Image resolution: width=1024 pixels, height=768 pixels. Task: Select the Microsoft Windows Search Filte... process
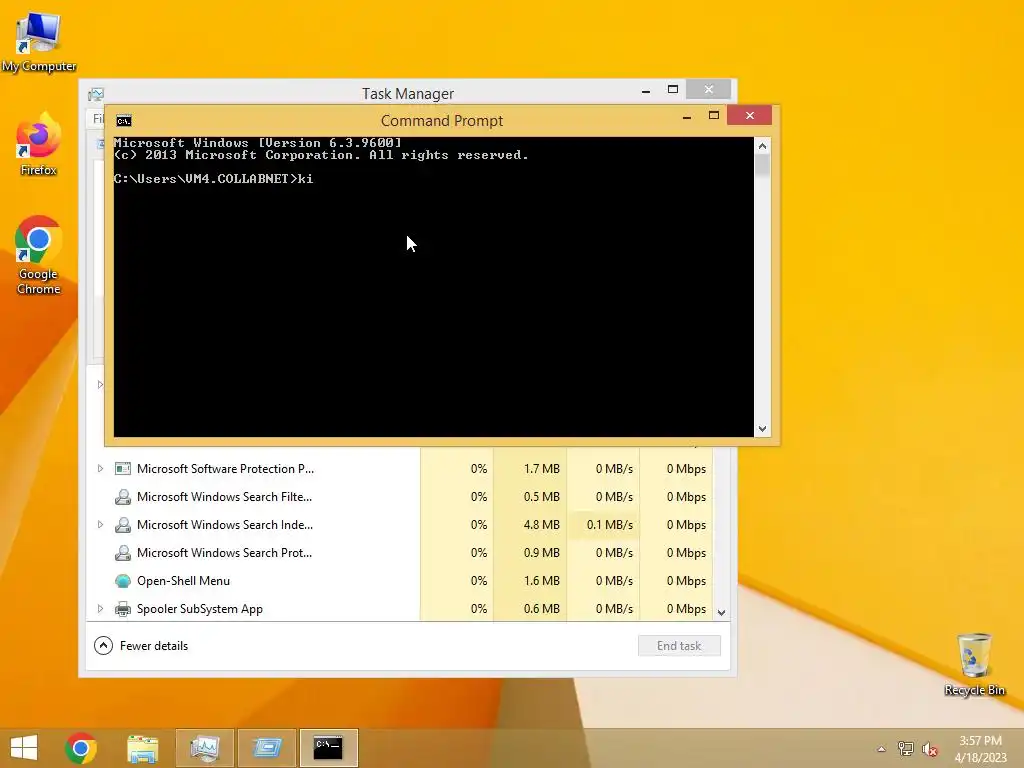(x=225, y=497)
